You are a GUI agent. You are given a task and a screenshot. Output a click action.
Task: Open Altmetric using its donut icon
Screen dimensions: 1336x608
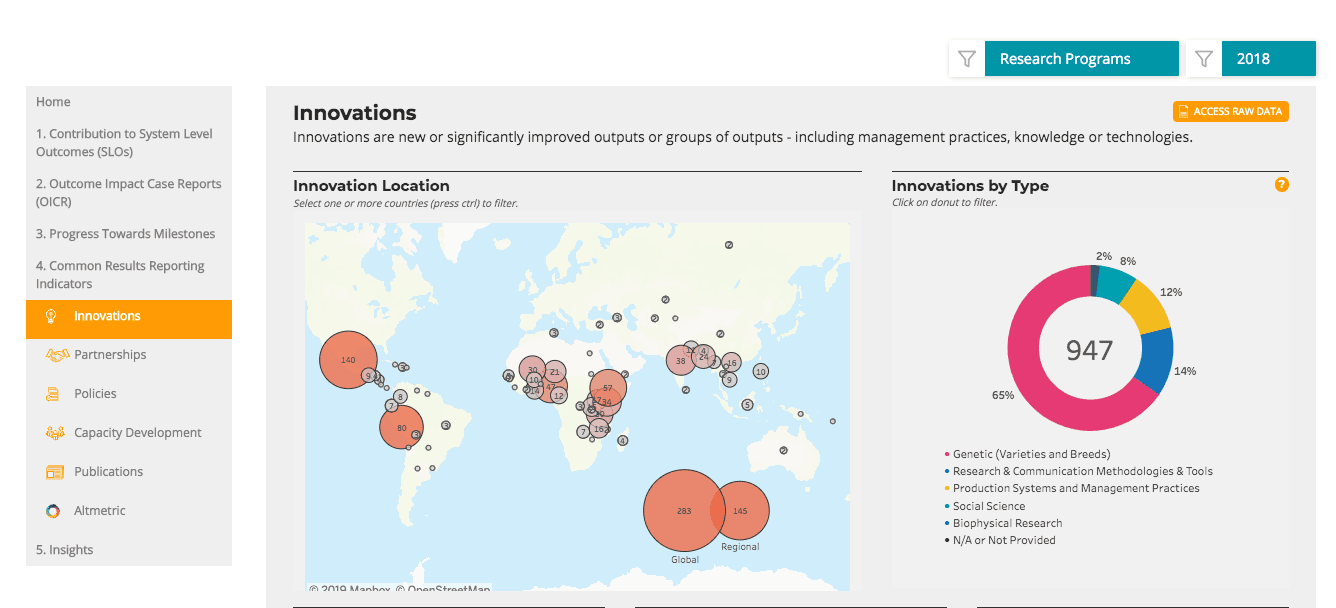point(53,510)
